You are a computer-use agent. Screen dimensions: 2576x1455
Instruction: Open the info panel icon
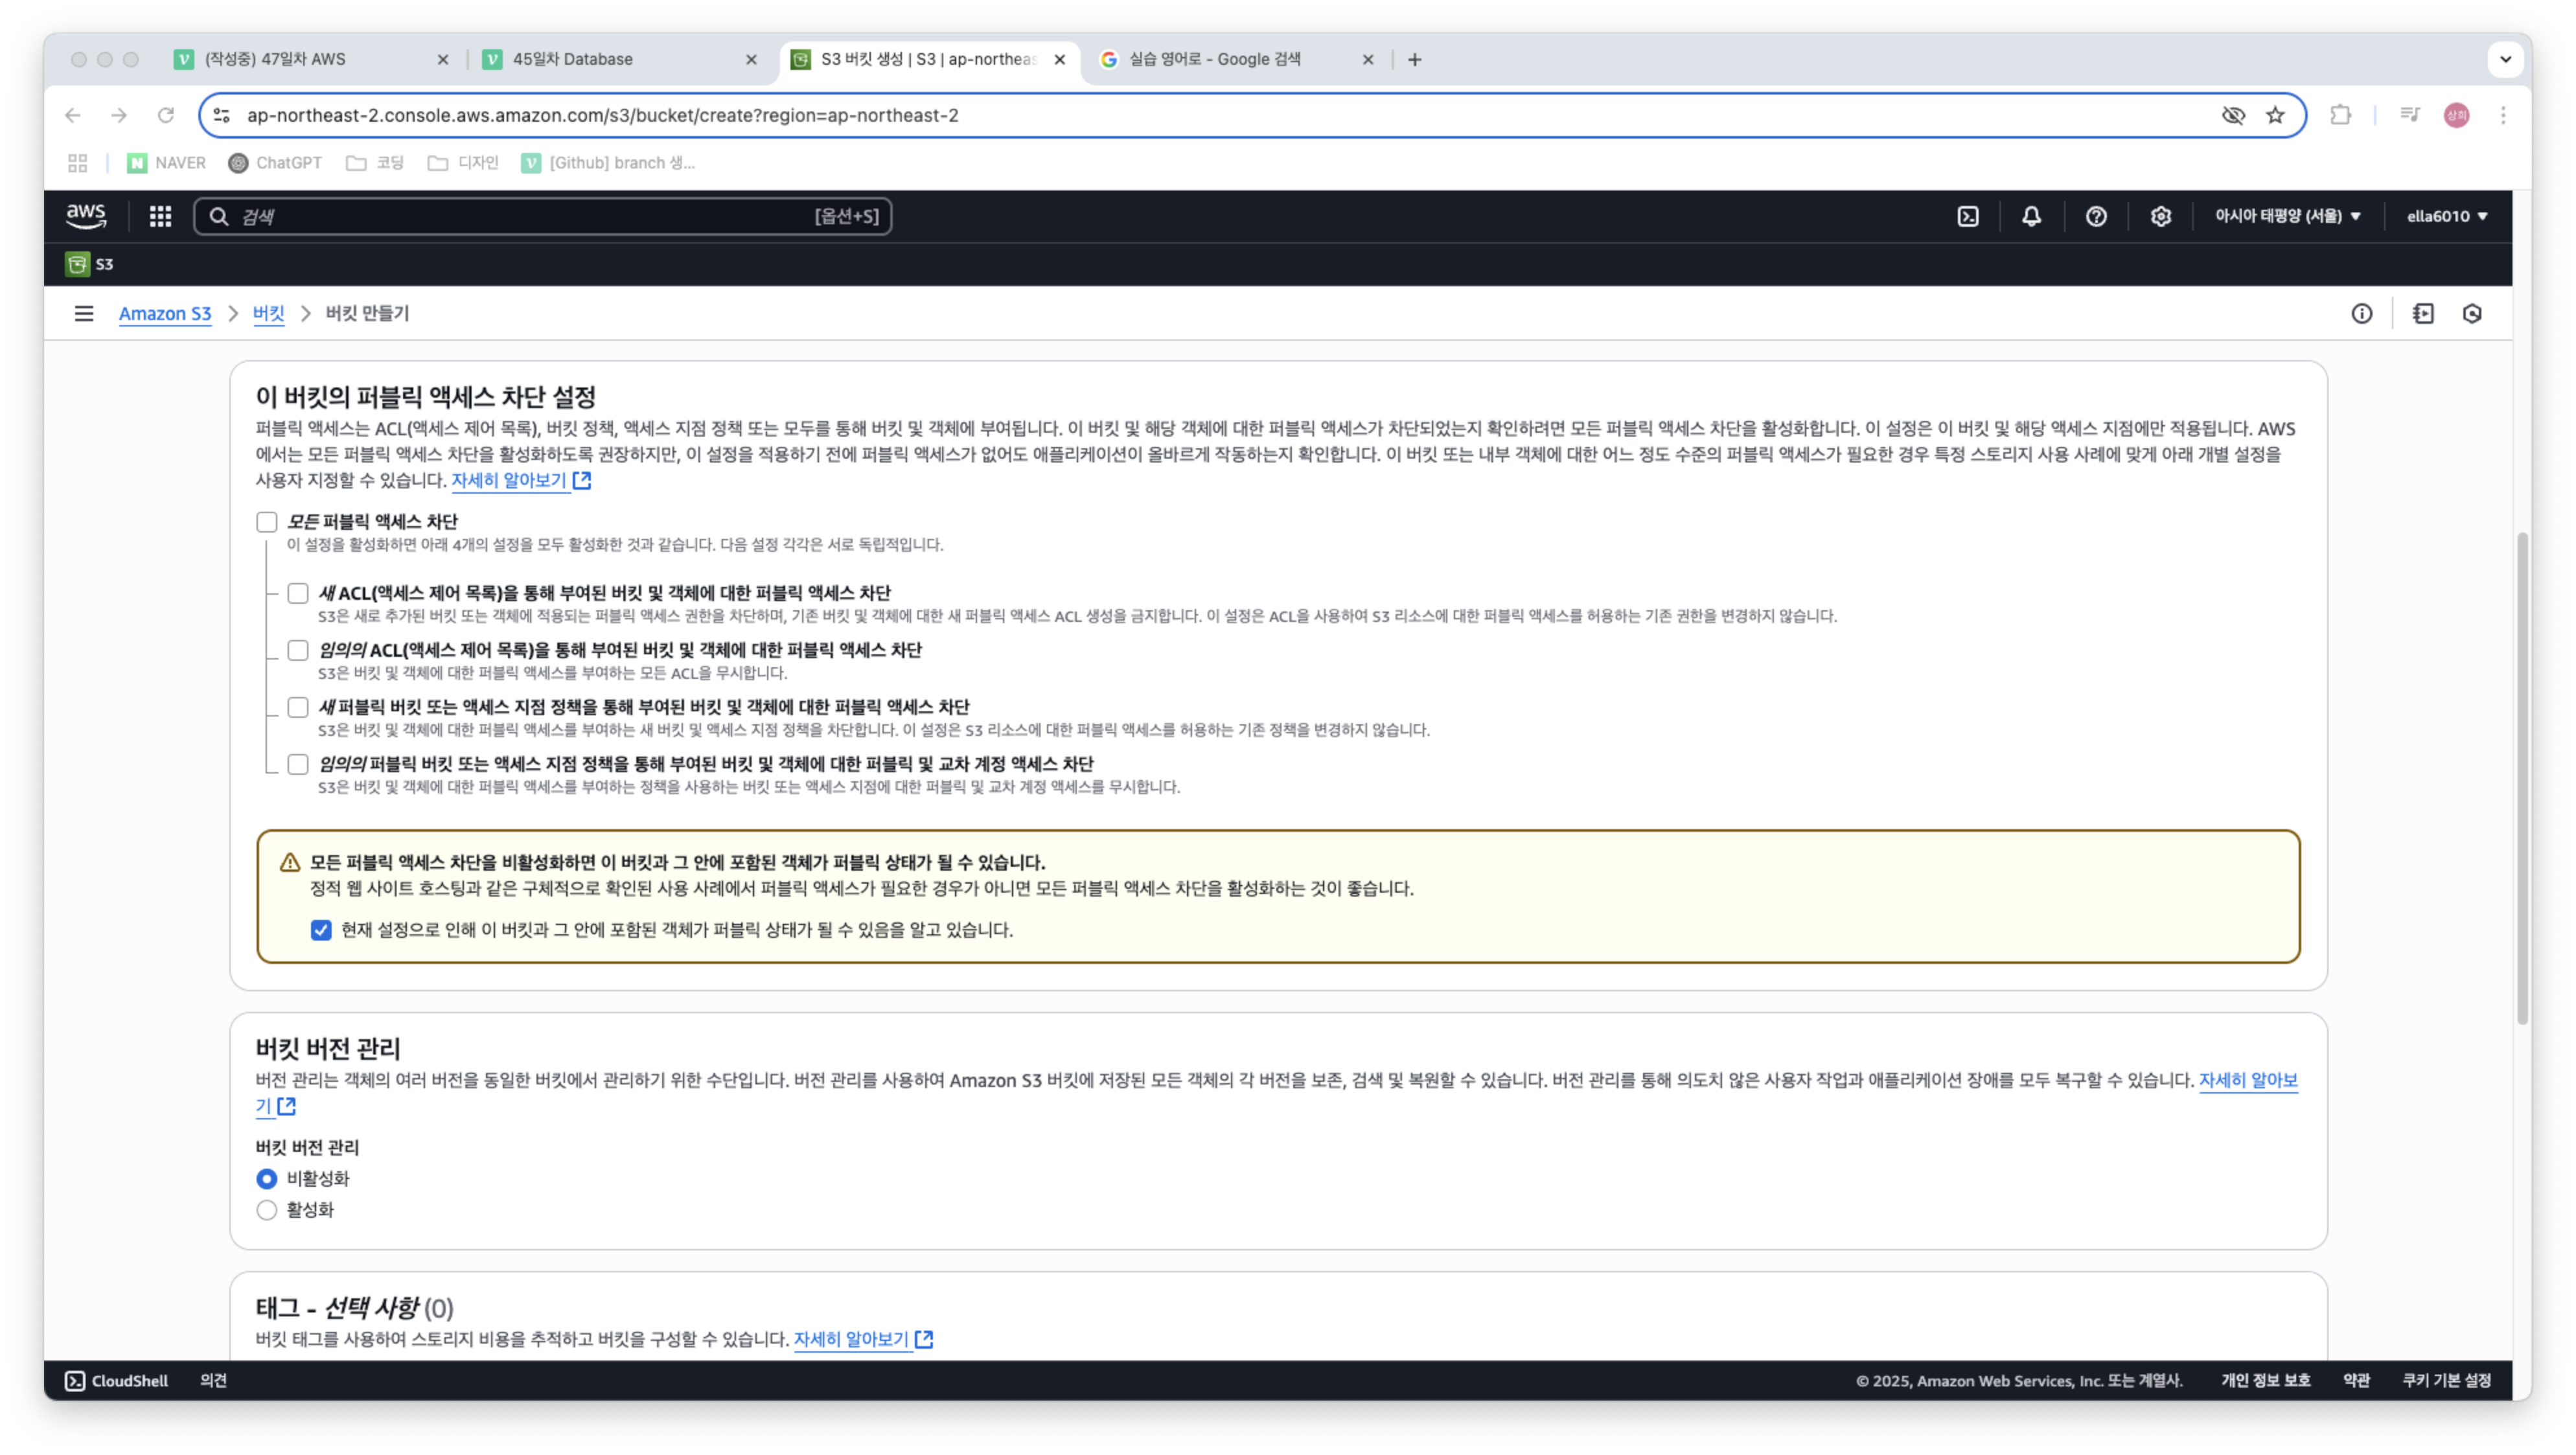point(2361,314)
